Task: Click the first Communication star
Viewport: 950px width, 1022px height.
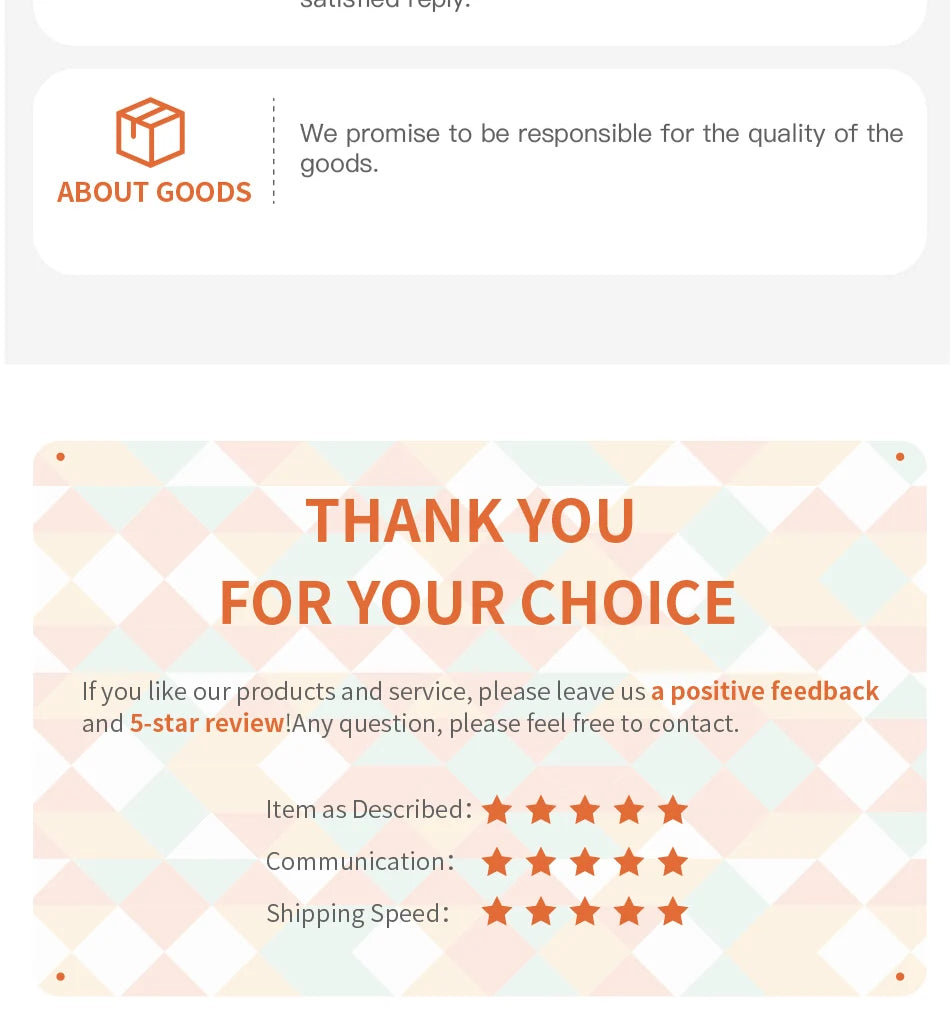Action: [x=497, y=862]
